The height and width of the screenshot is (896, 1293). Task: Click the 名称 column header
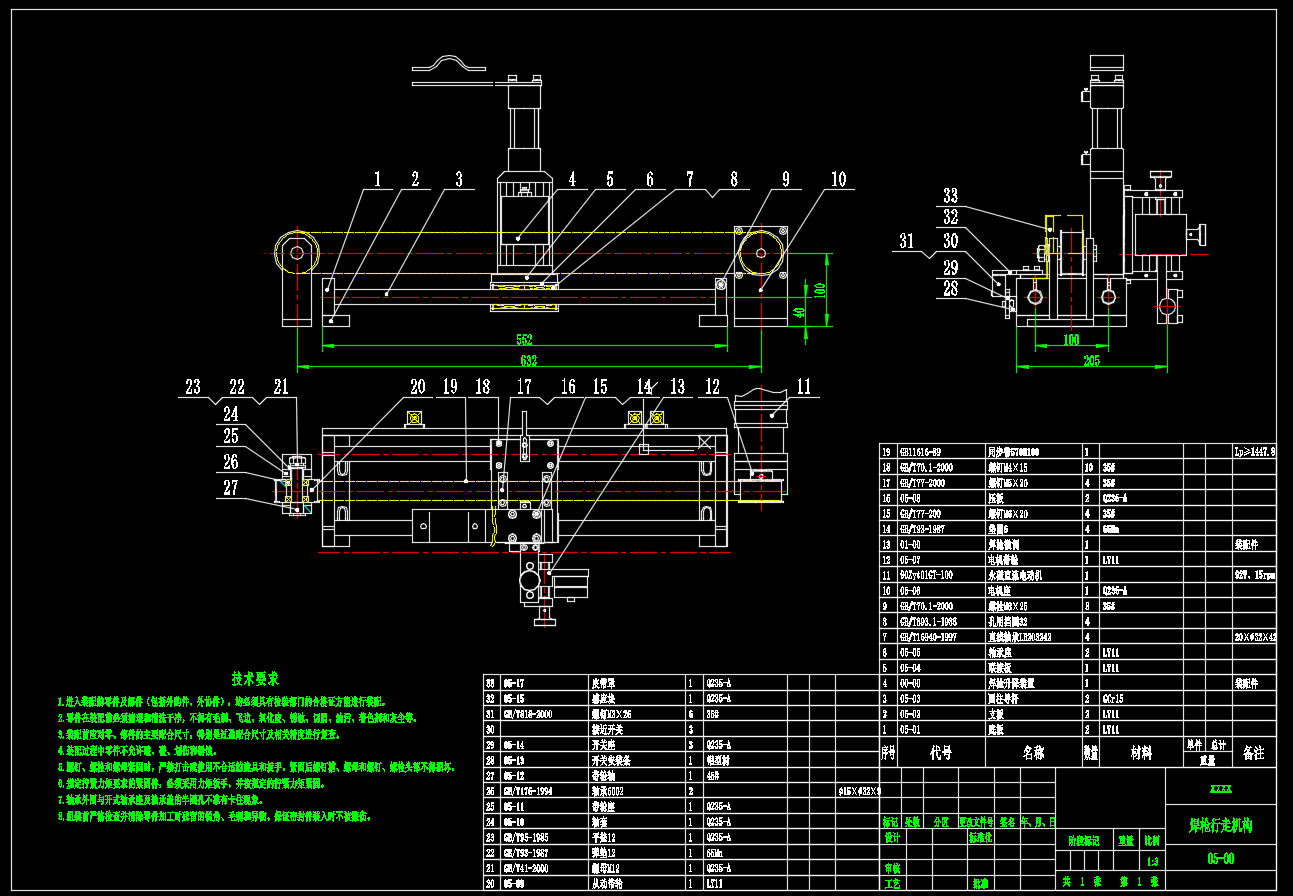(x=1033, y=752)
